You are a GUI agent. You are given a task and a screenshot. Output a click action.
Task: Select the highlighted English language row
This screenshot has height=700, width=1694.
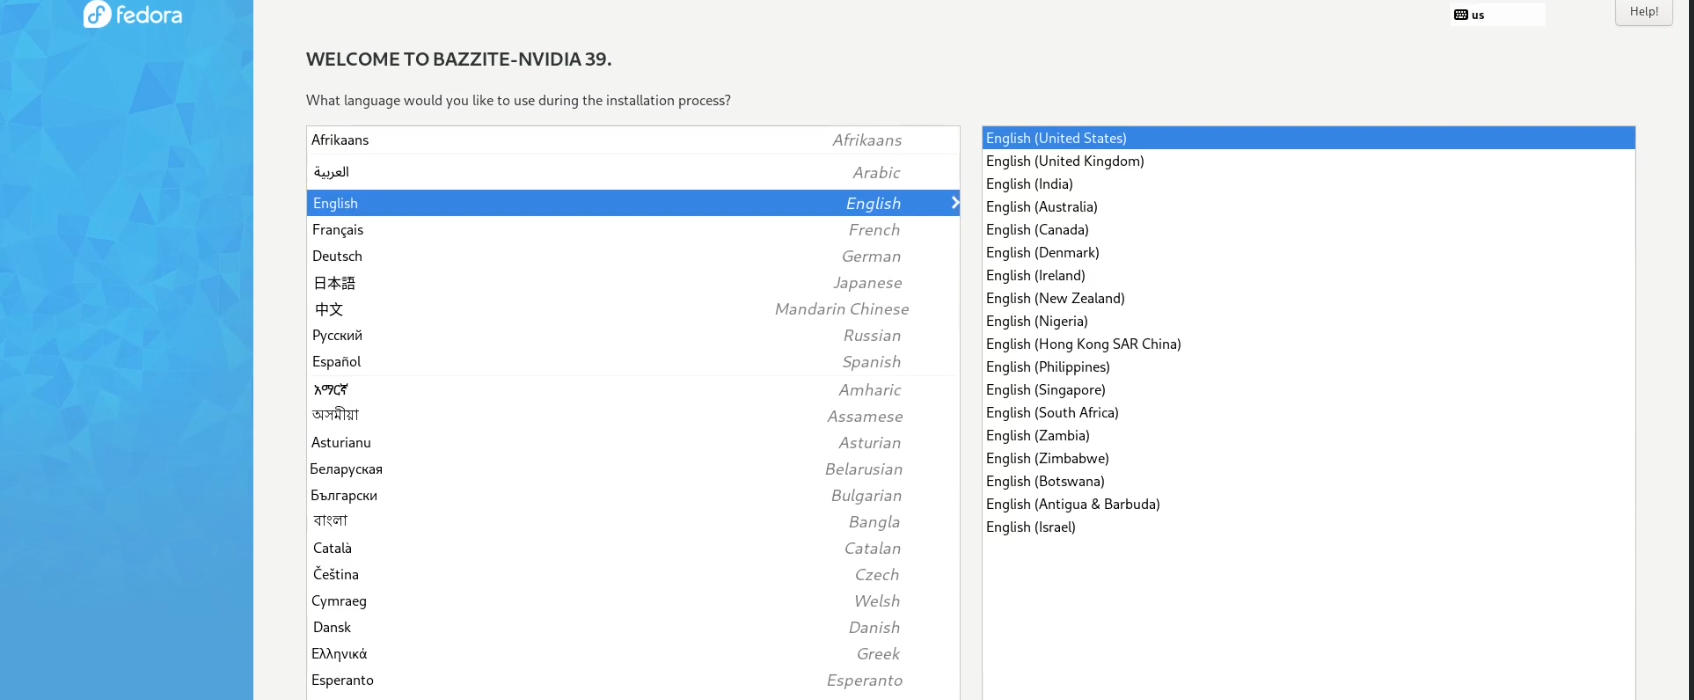(633, 203)
